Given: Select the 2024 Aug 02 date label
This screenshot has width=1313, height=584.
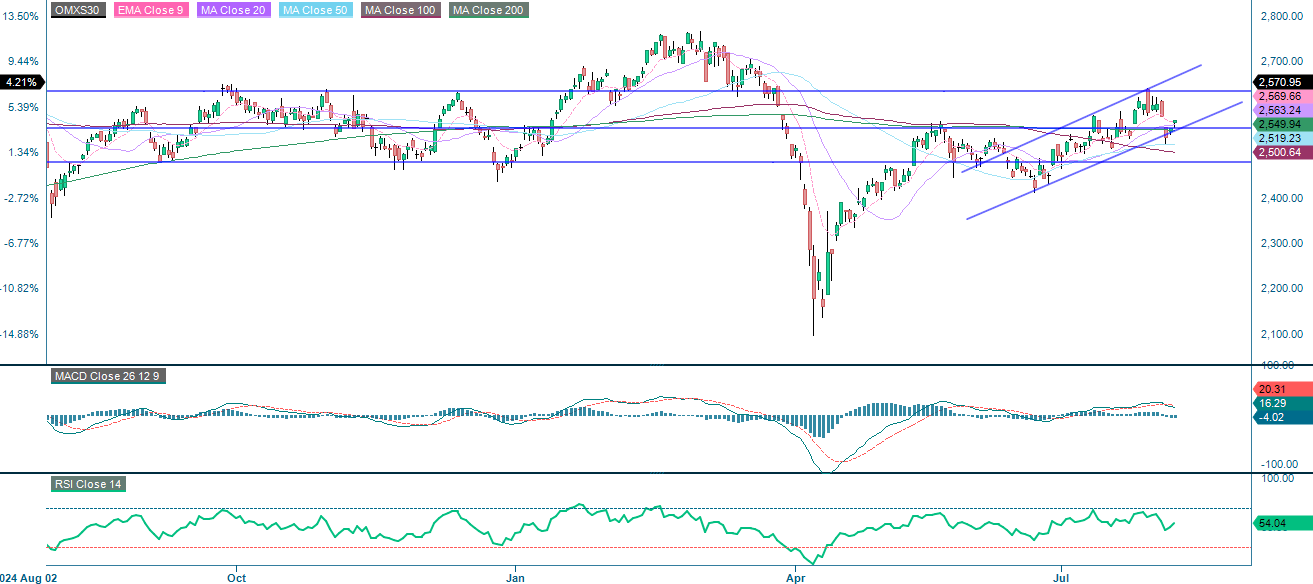Looking at the screenshot, I should tap(26, 578).
